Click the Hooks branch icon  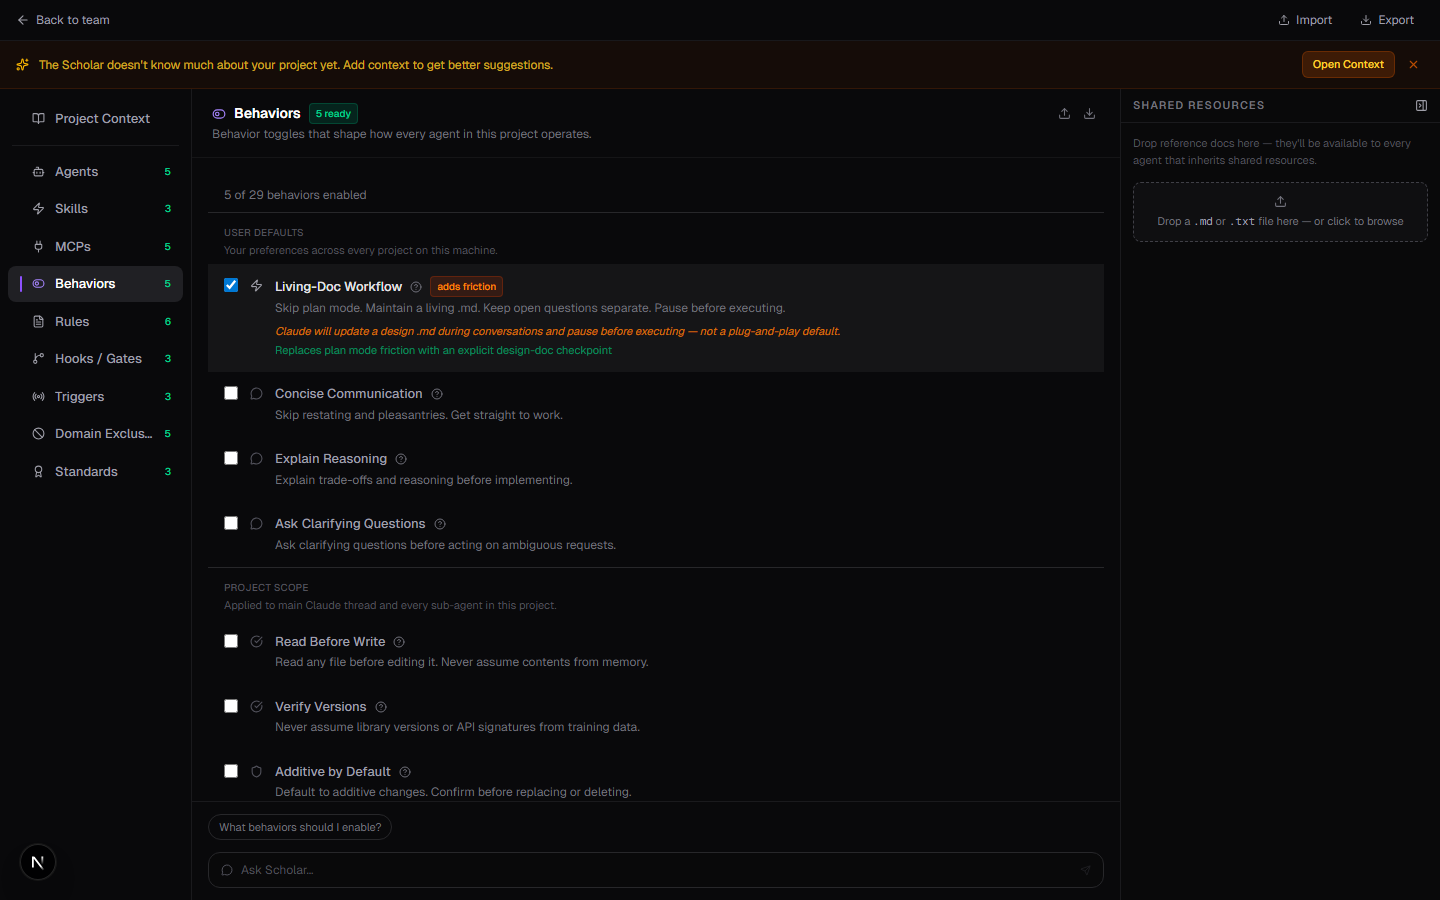pyautogui.click(x=38, y=359)
